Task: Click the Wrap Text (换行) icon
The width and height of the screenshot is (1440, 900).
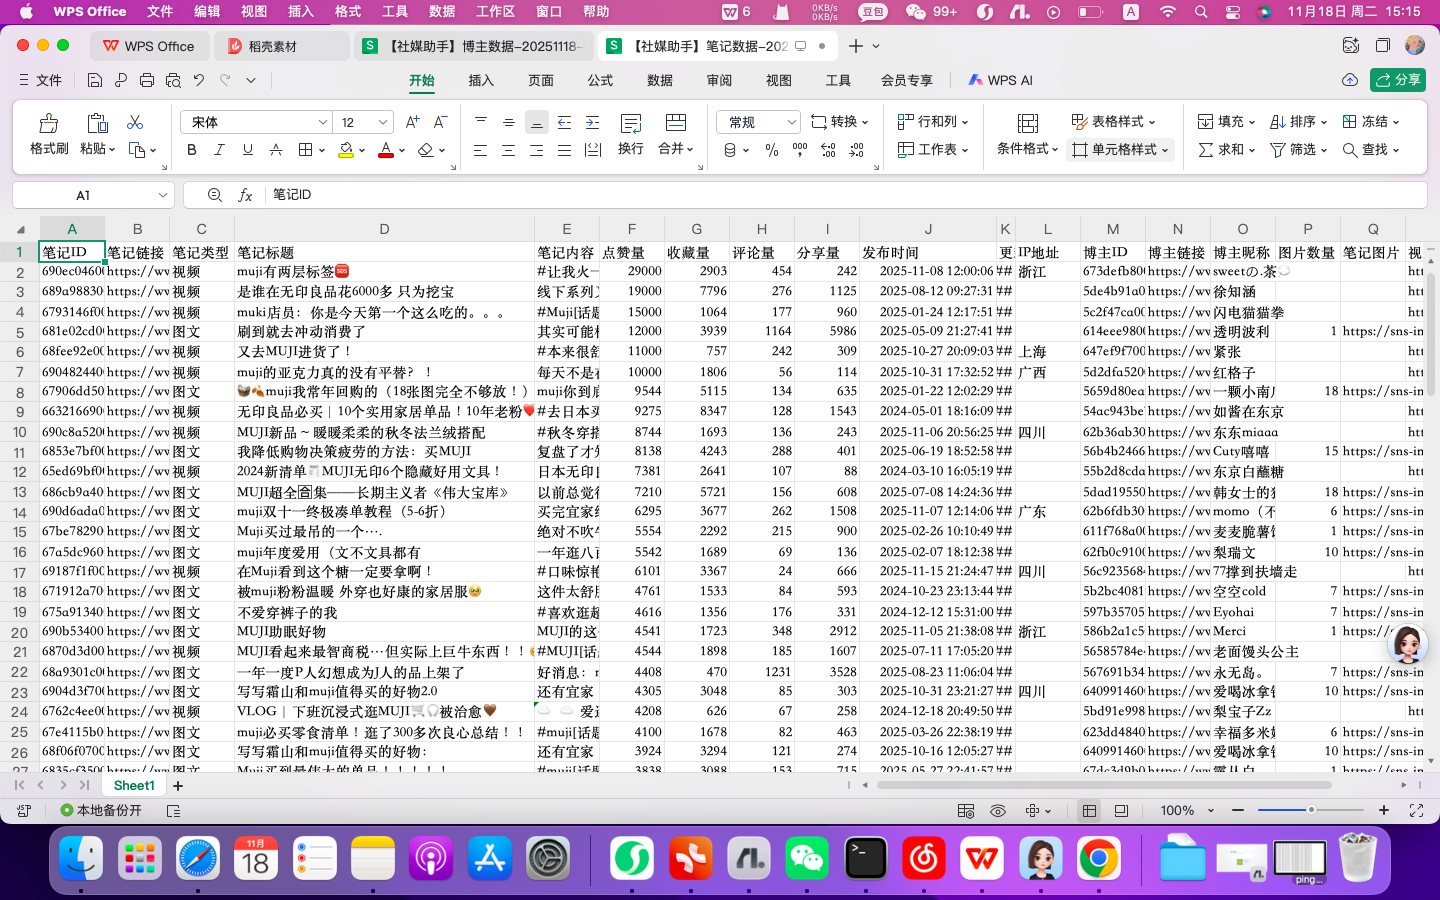Action: click(x=630, y=124)
